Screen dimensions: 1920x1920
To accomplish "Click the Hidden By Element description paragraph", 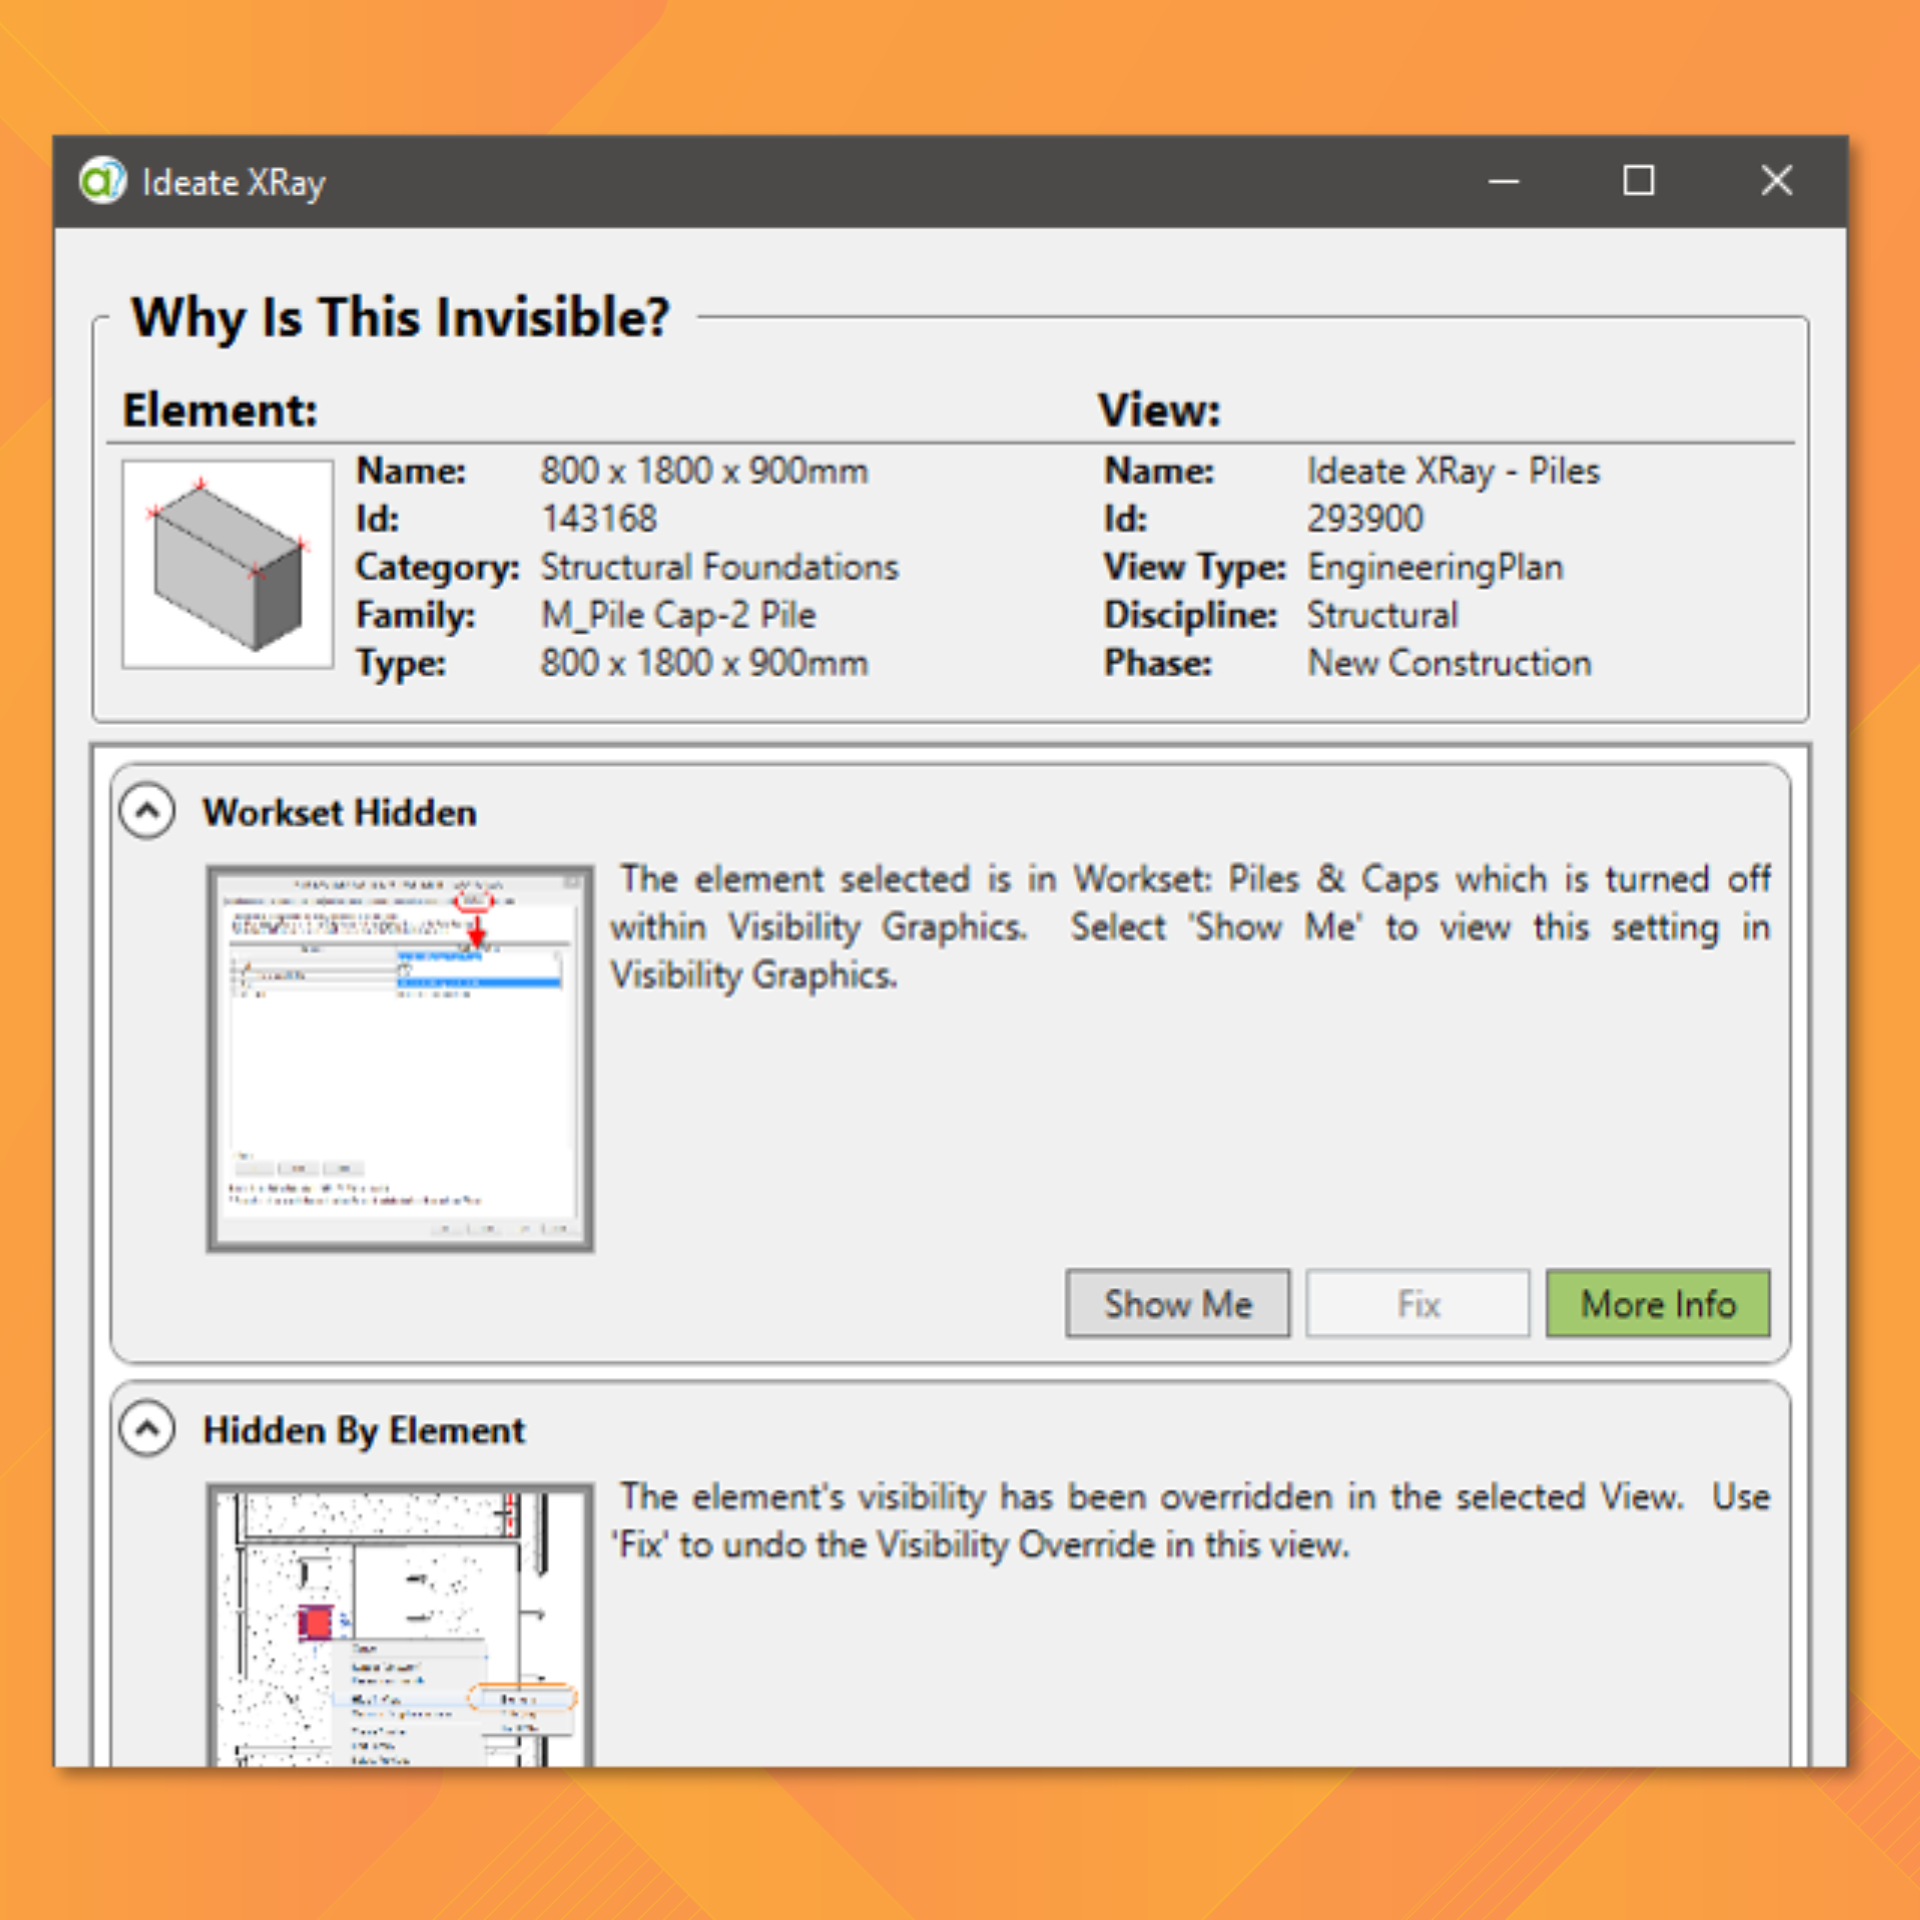I will [x=1190, y=1521].
